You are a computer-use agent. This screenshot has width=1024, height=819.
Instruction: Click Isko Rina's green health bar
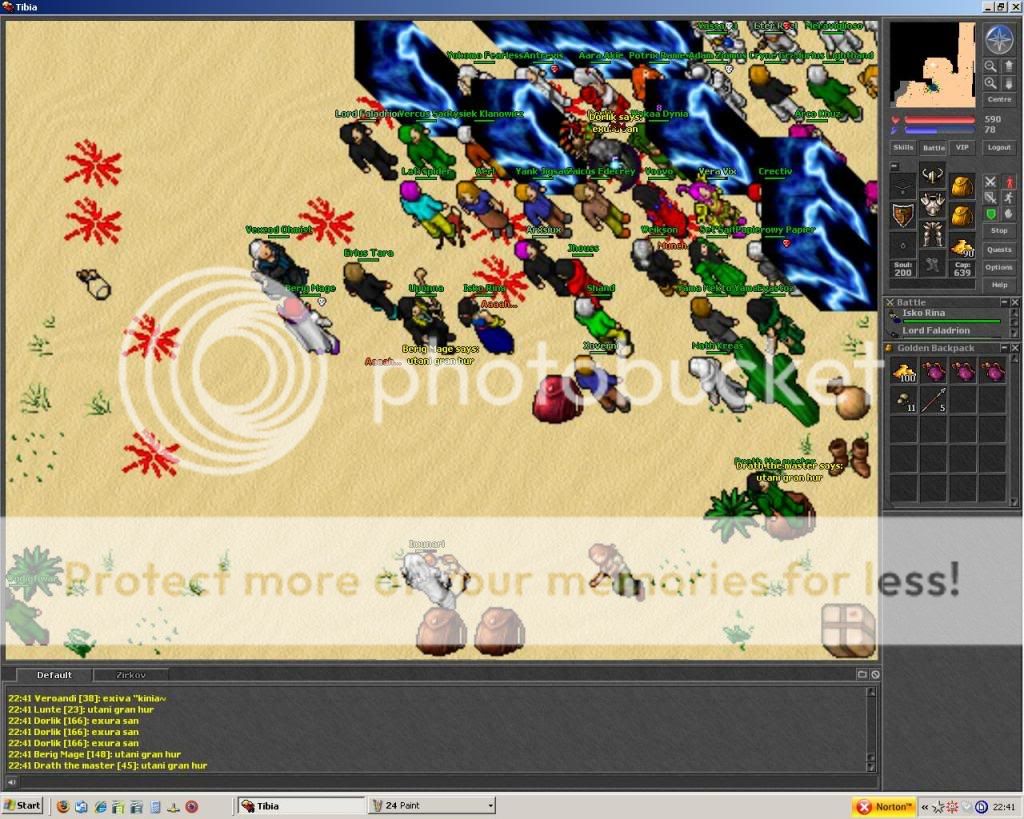coord(952,321)
